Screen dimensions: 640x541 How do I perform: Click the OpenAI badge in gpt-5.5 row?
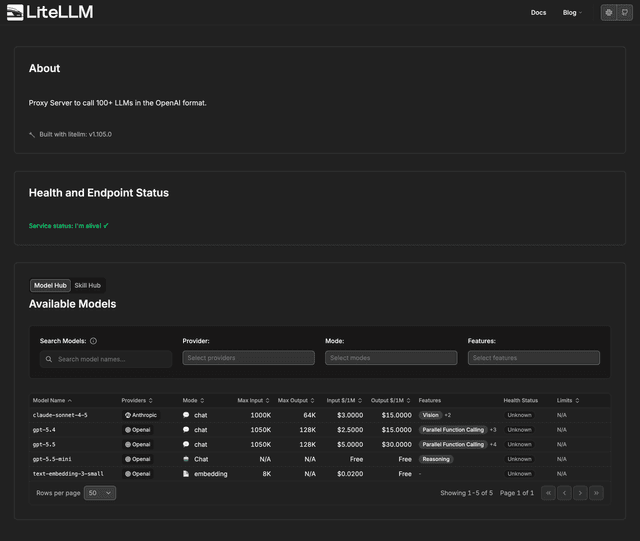pyautogui.click(x=138, y=445)
